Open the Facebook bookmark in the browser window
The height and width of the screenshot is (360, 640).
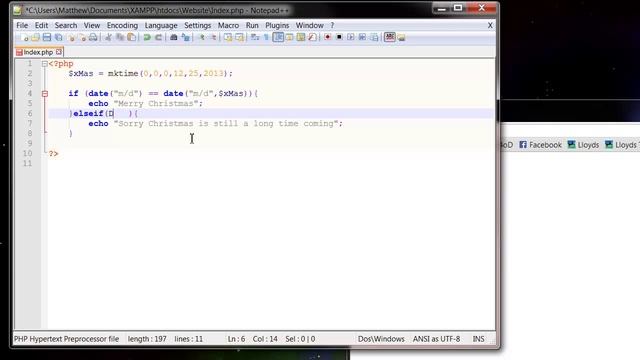[x=540, y=145]
